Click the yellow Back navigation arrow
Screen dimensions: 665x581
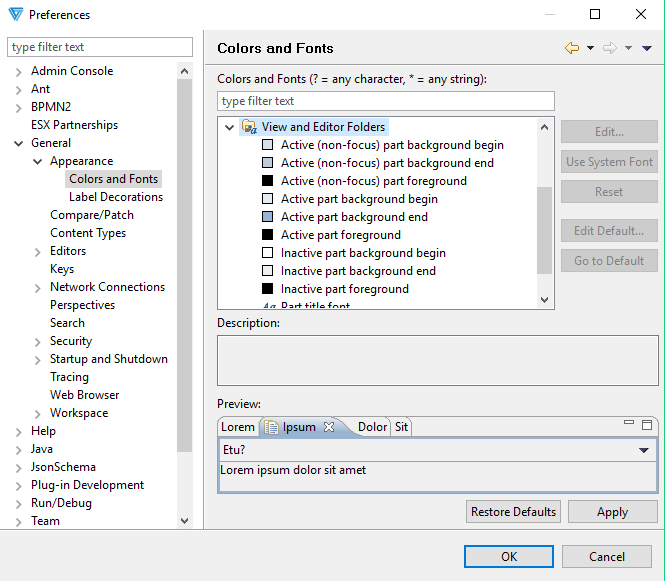571,48
